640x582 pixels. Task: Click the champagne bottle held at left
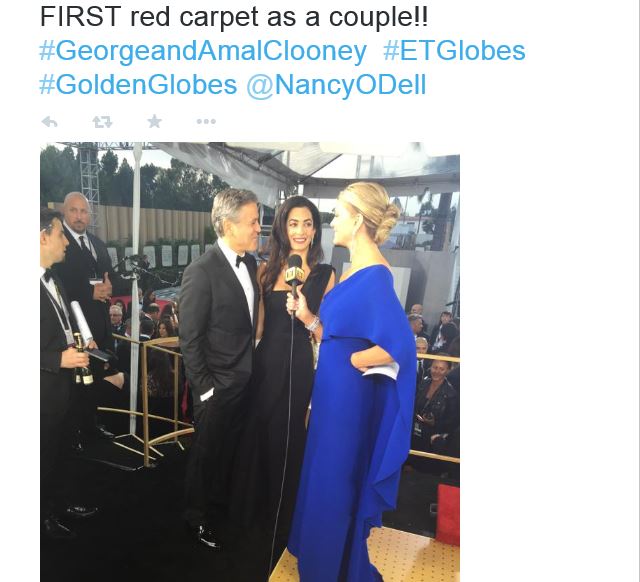click(83, 359)
